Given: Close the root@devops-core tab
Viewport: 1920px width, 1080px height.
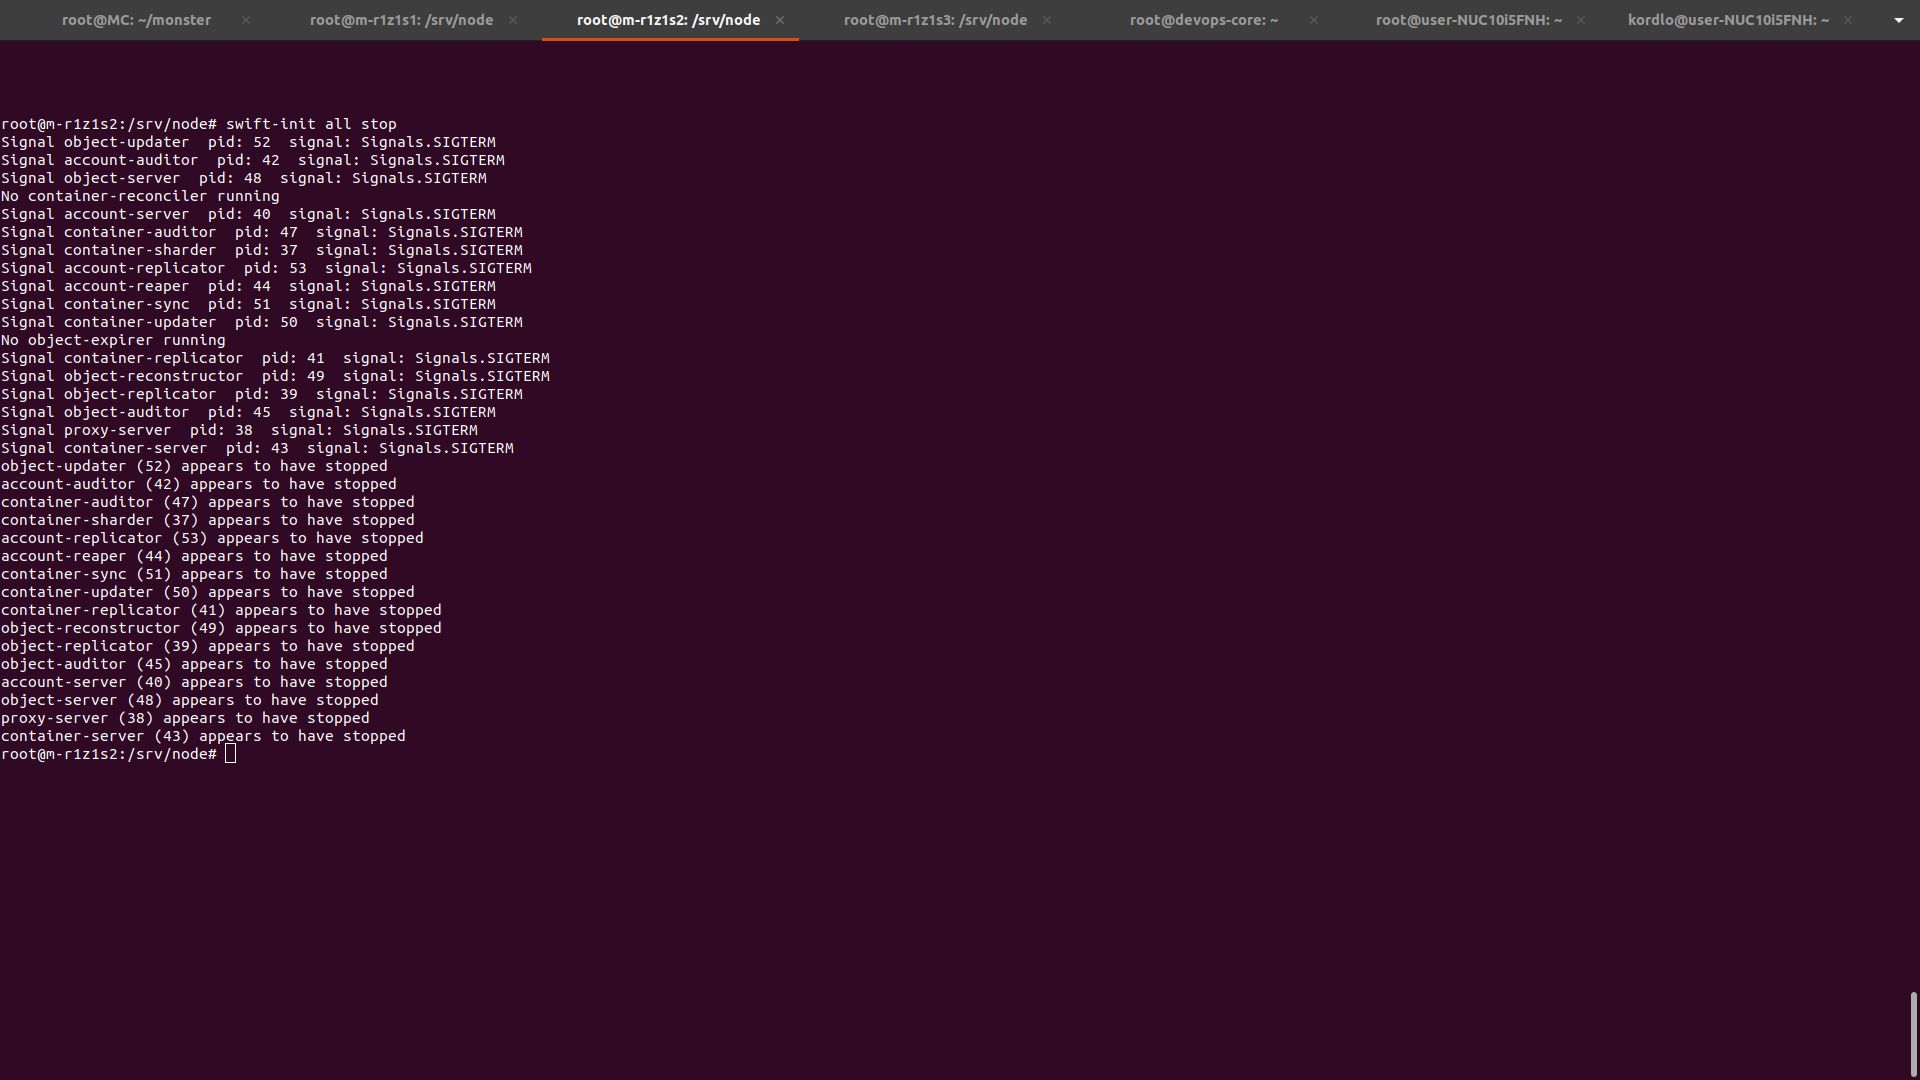Looking at the screenshot, I should 1314,20.
